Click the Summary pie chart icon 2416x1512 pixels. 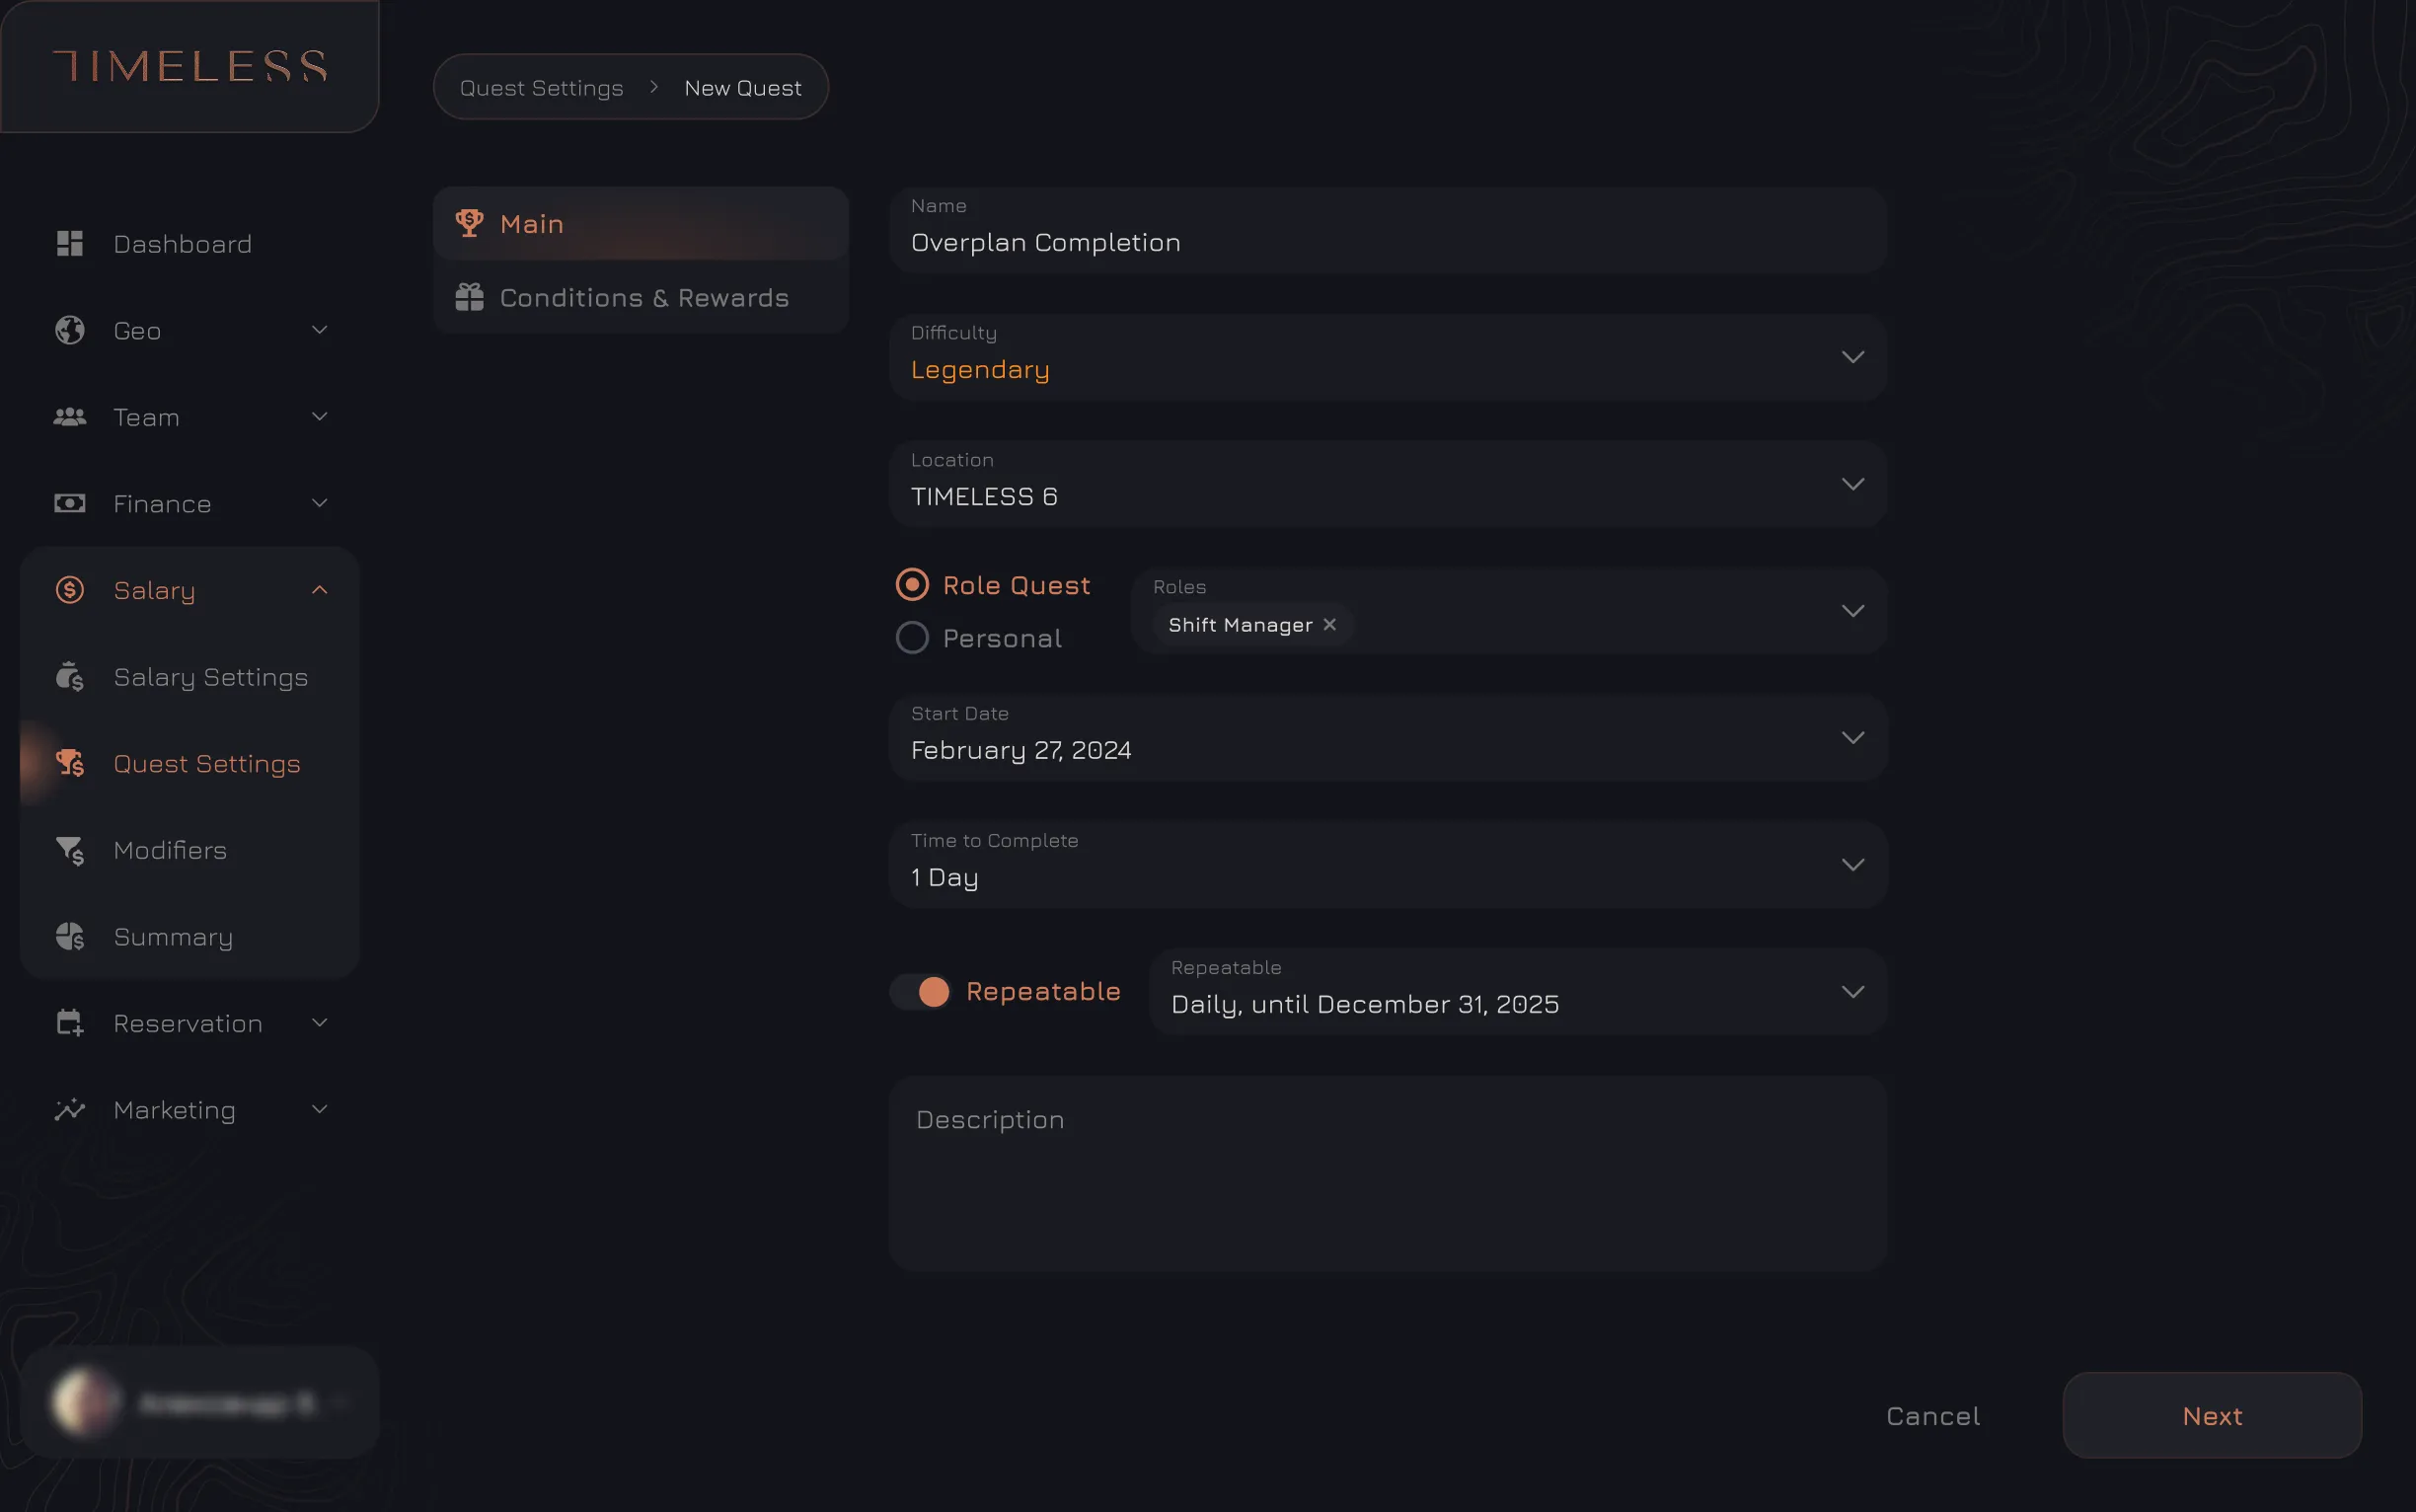point(69,937)
